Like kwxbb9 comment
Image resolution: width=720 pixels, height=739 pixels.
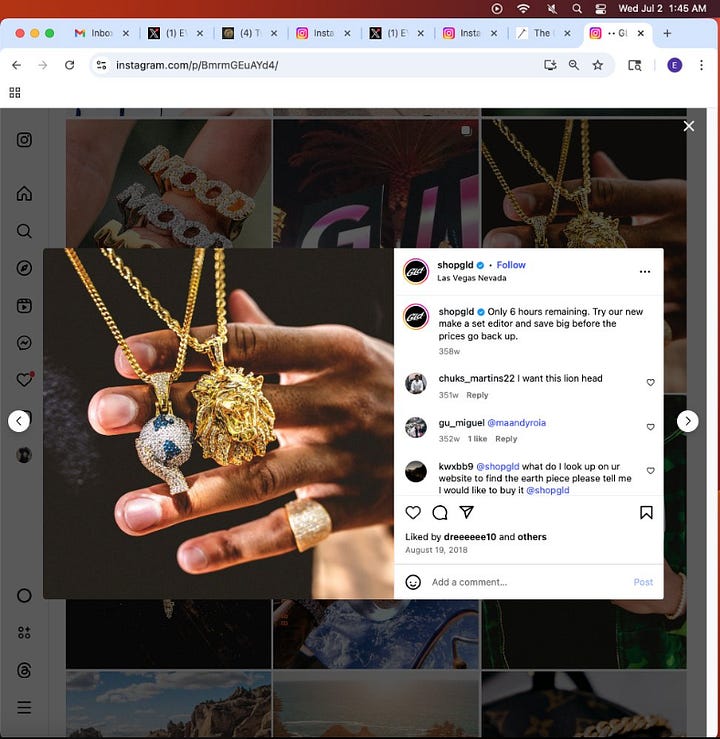pyautogui.click(x=650, y=470)
